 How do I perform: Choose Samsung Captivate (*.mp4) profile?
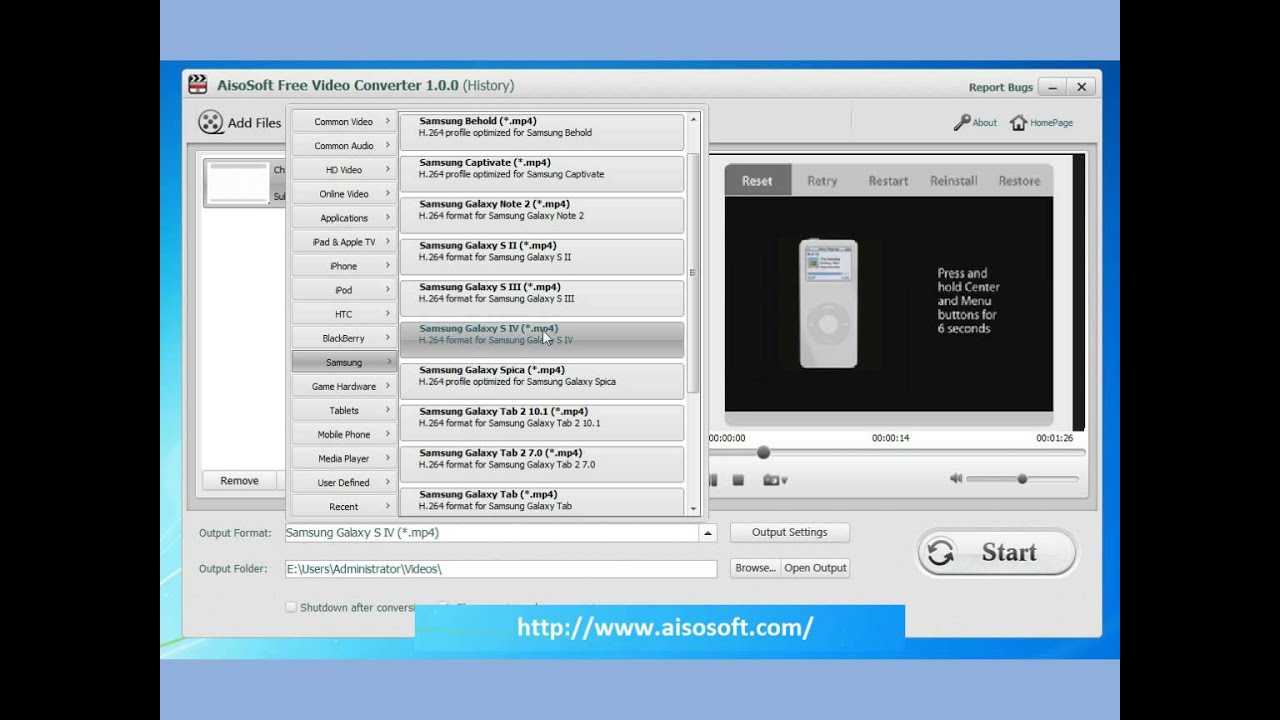tap(542, 173)
